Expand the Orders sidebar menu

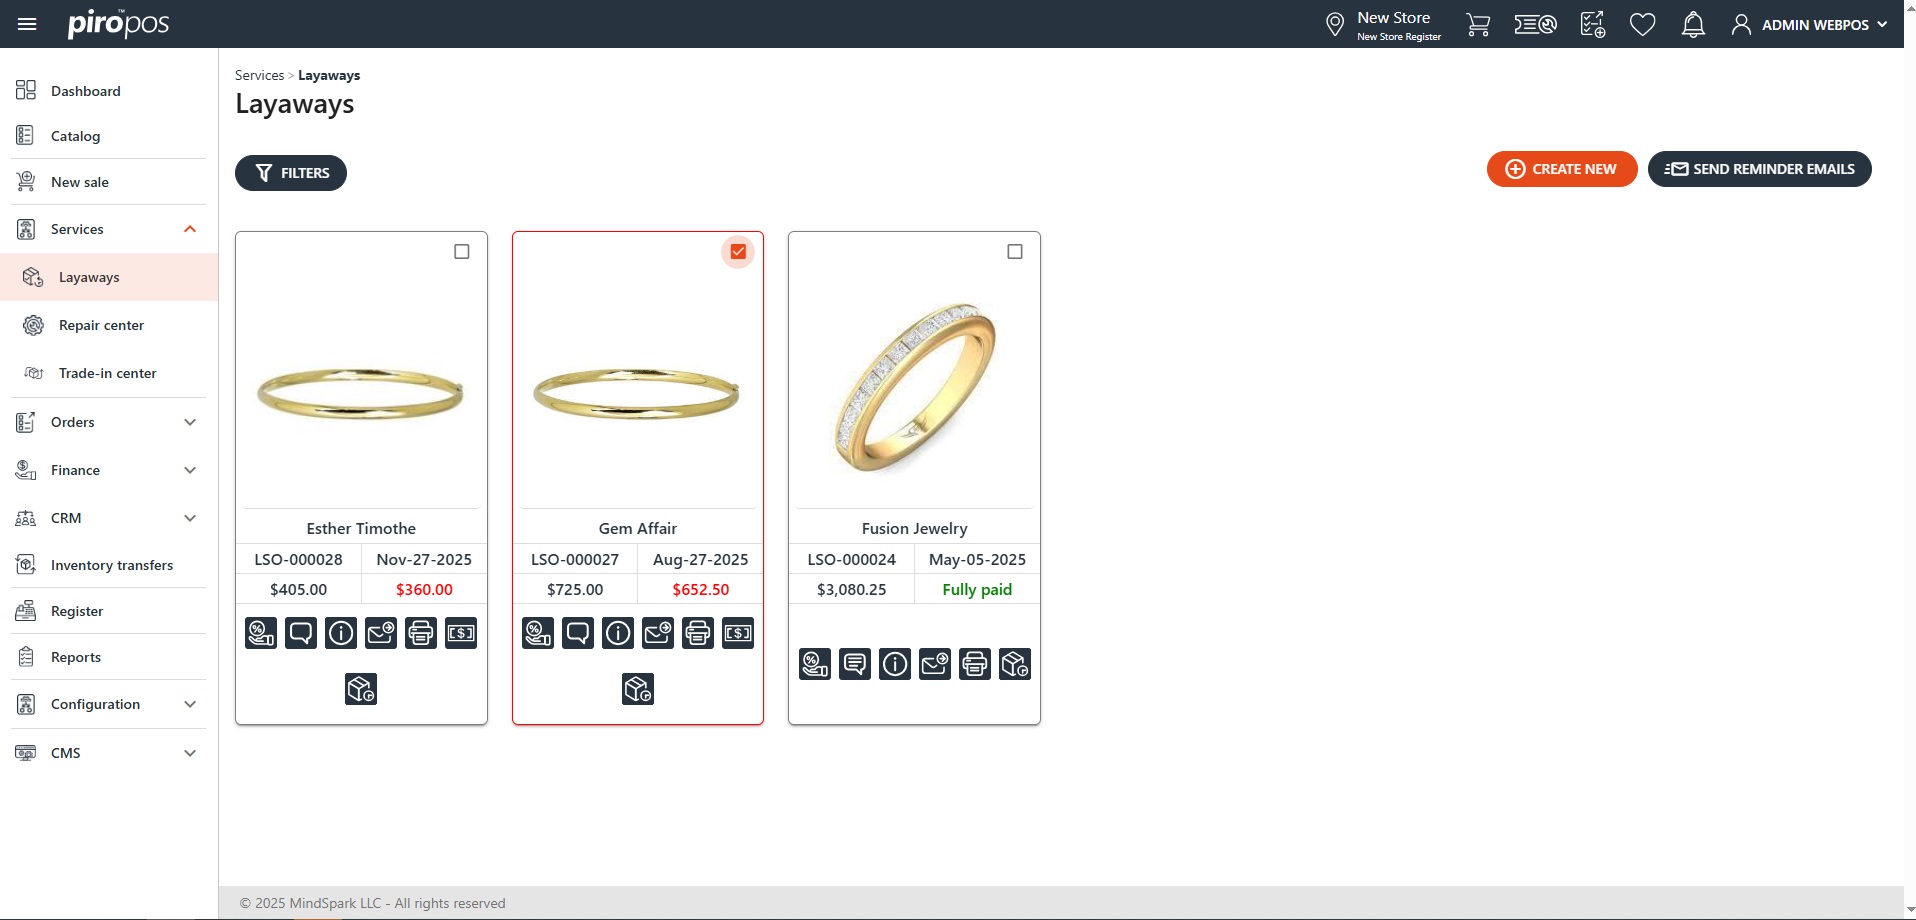click(190, 422)
